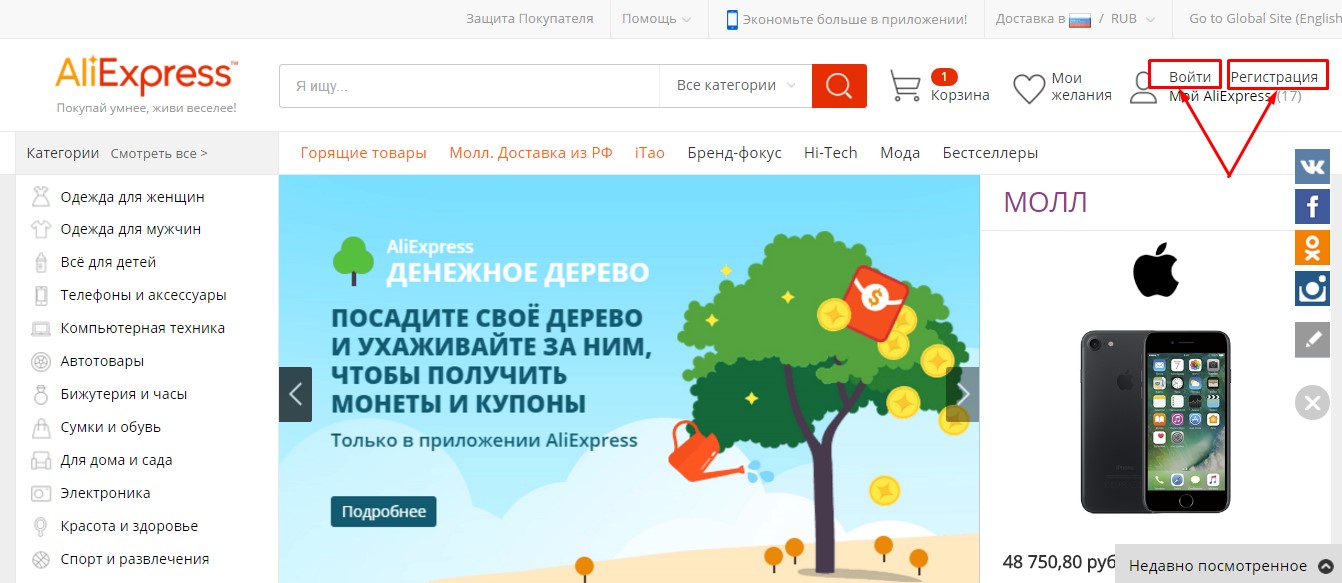1342x583 pixels.
Task: Click the Instagram camera icon
Action: tap(1312, 288)
